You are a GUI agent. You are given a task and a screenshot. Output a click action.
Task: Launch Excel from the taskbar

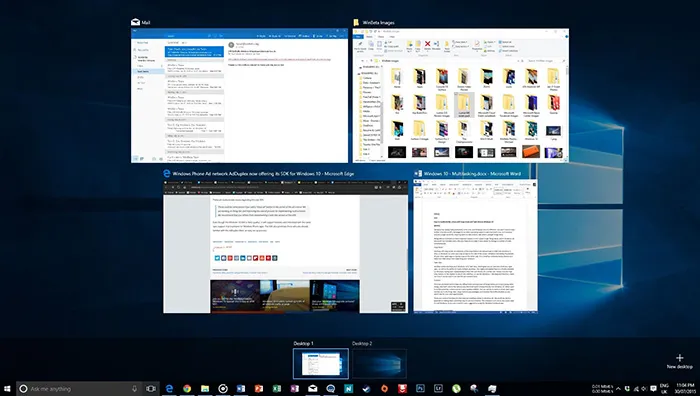277,388
